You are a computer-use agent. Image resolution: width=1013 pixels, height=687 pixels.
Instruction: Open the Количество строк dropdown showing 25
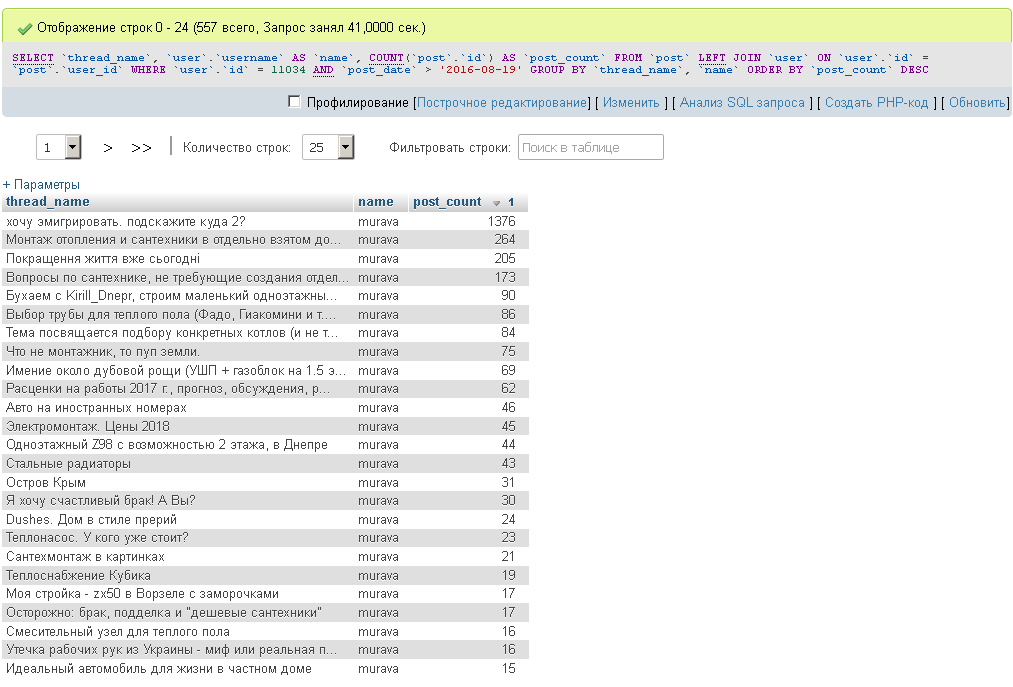(x=329, y=147)
